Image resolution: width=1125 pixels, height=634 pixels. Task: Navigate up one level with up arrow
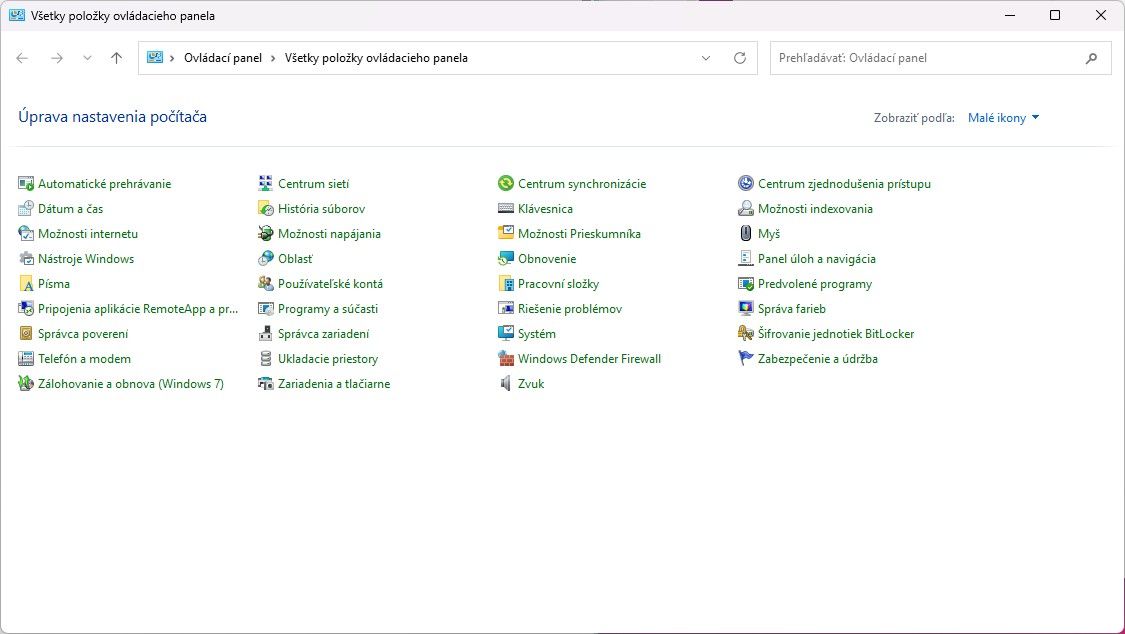[116, 58]
